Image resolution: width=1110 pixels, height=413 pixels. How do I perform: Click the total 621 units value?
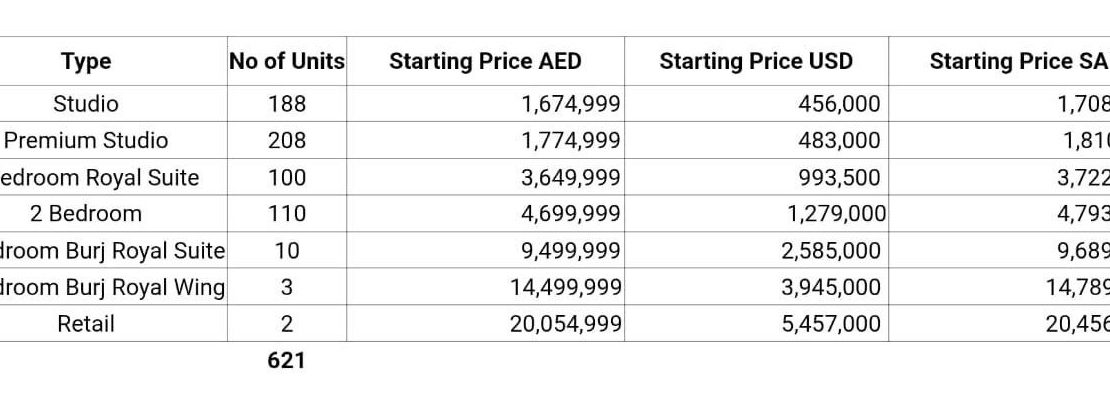[x=286, y=361]
